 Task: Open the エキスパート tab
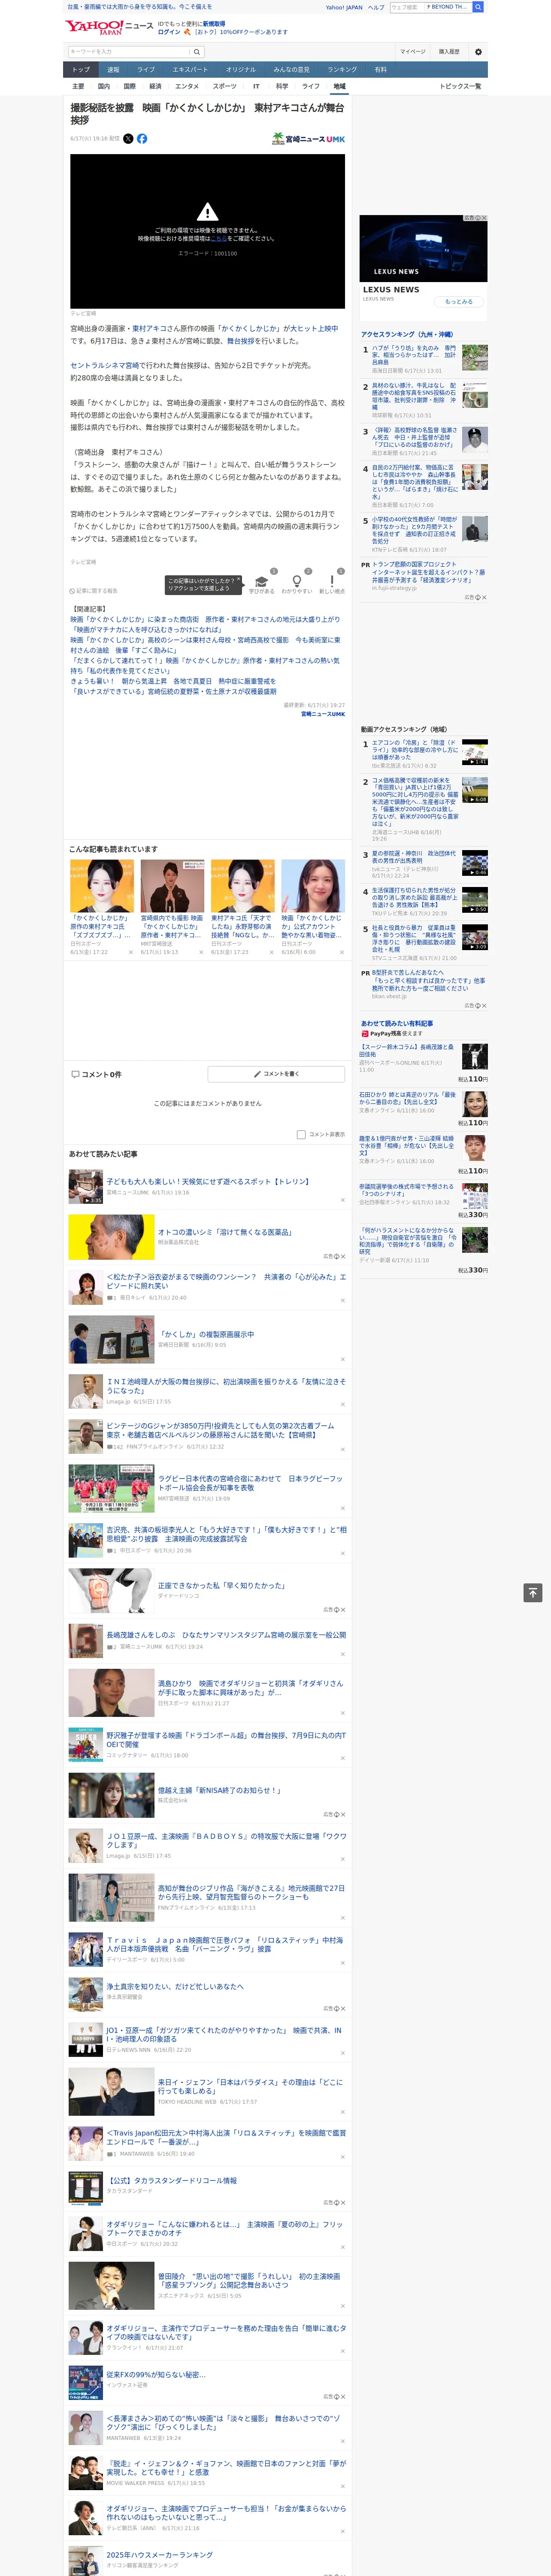[x=190, y=70]
